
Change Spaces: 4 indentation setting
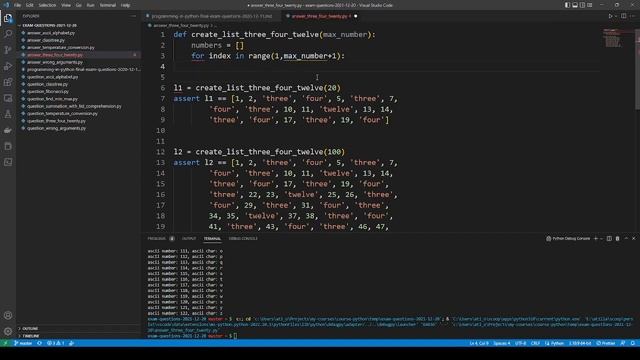502,343
